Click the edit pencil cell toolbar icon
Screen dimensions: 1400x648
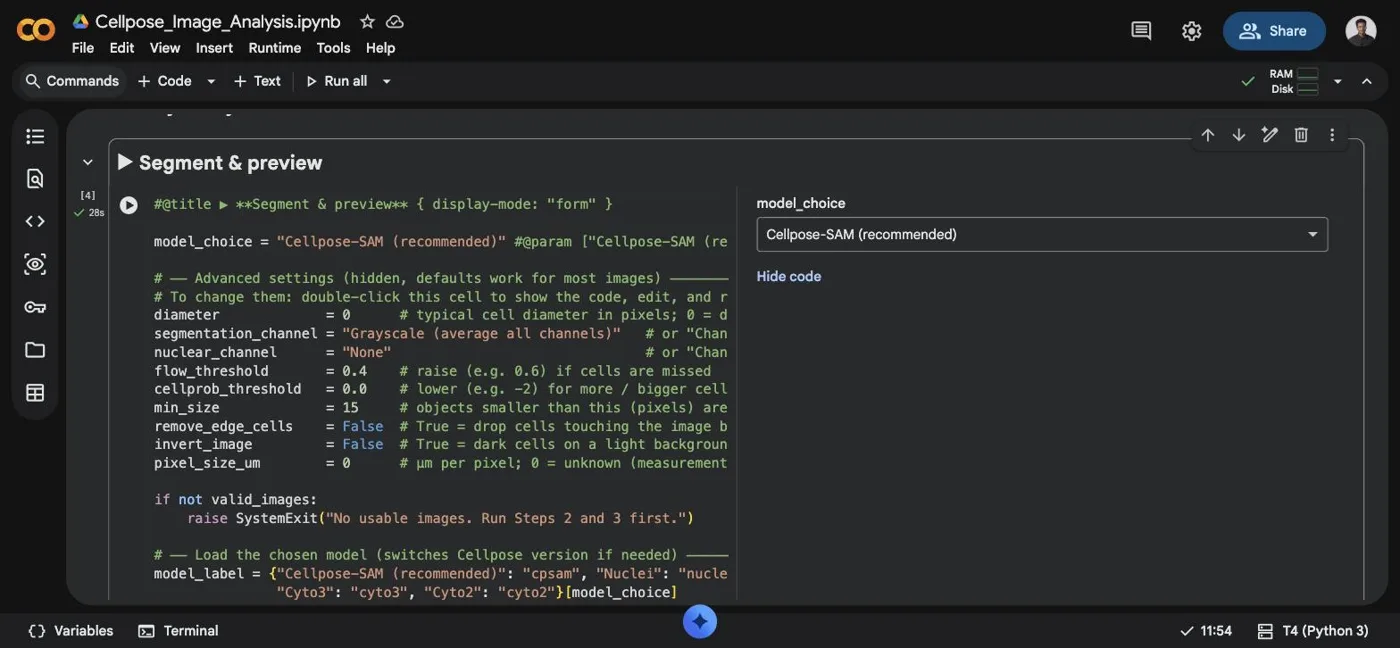click(1270, 135)
